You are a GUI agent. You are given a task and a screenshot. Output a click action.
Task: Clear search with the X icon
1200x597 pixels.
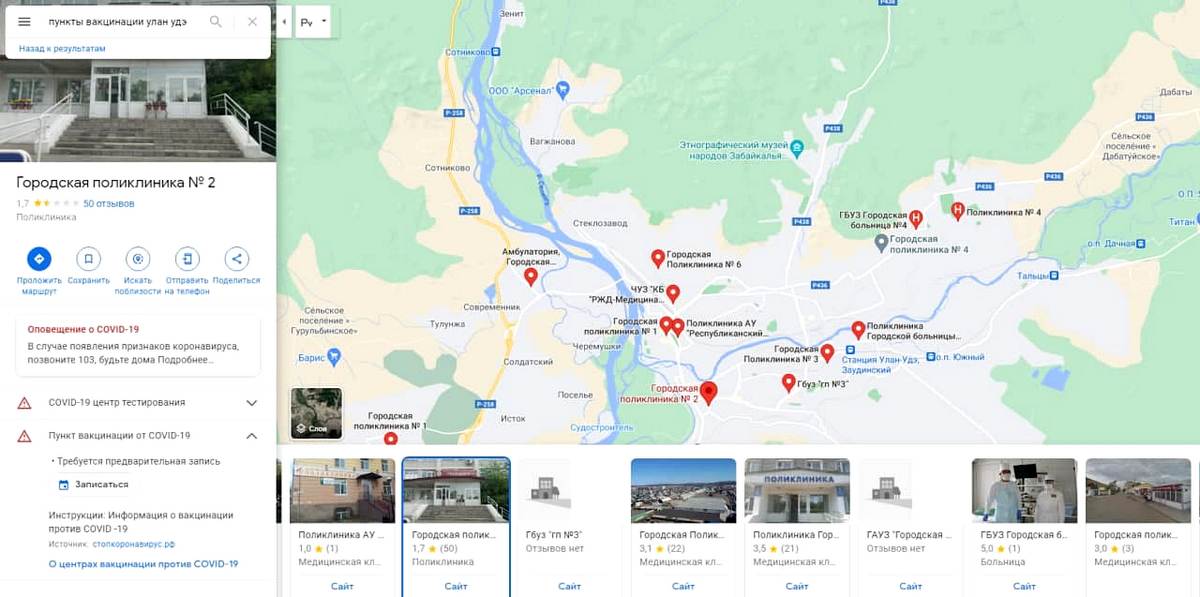coord(252,21)
